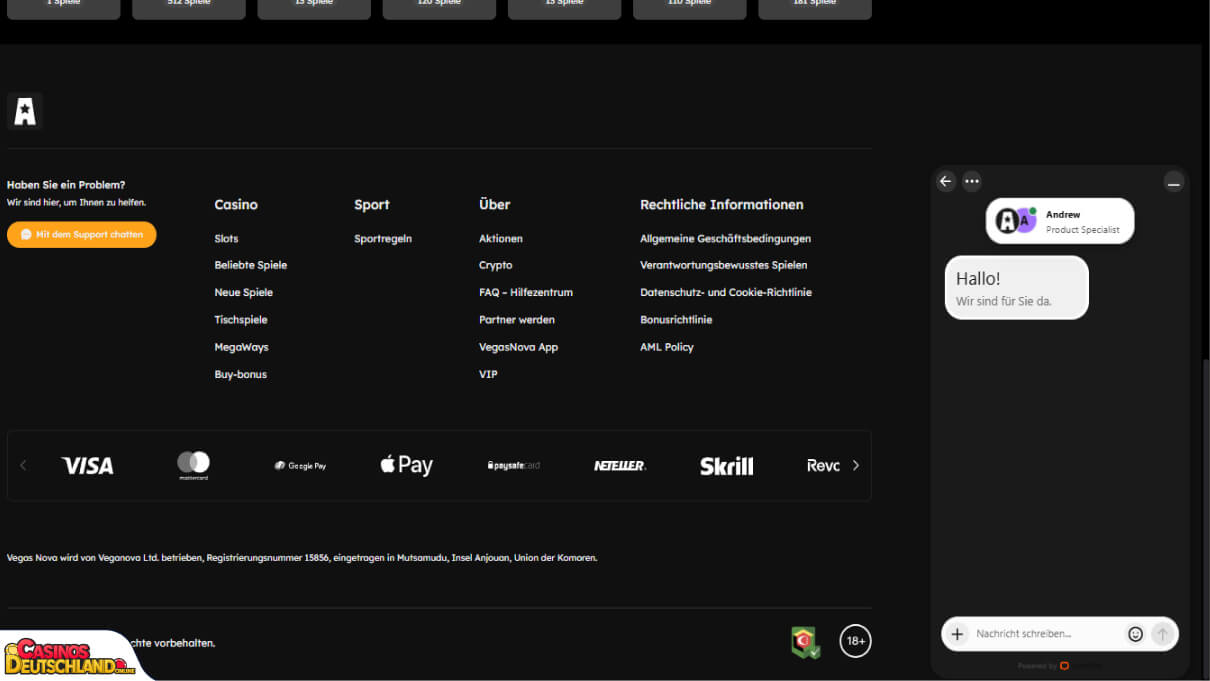Click Partner werden link
The width and height of the screenshot is (1210, 681).
(517, 320)
